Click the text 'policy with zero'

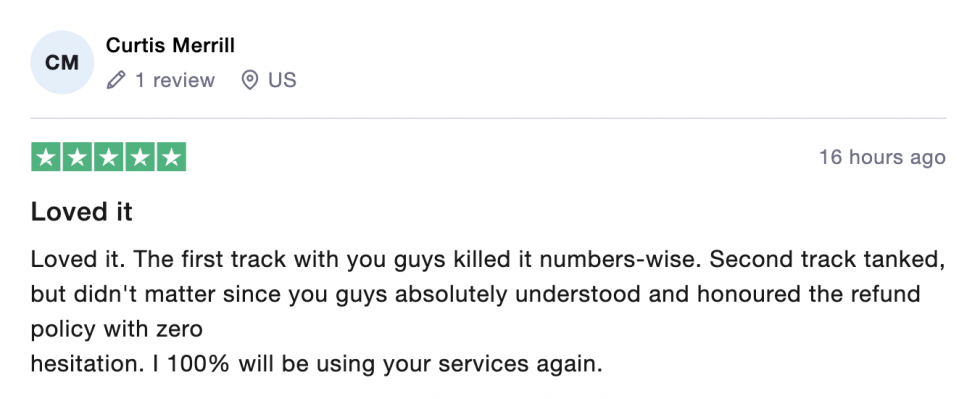[x=117, y=328]
